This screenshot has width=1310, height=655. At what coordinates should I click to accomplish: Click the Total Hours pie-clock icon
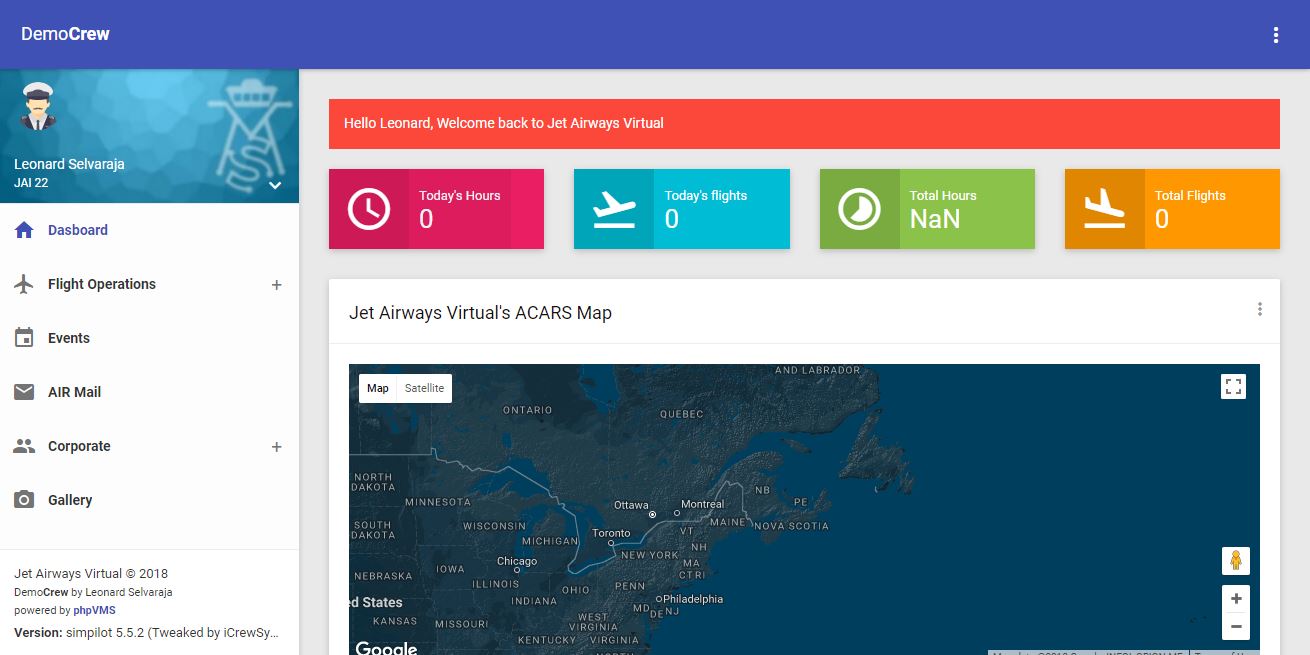[x=860, y=209]
